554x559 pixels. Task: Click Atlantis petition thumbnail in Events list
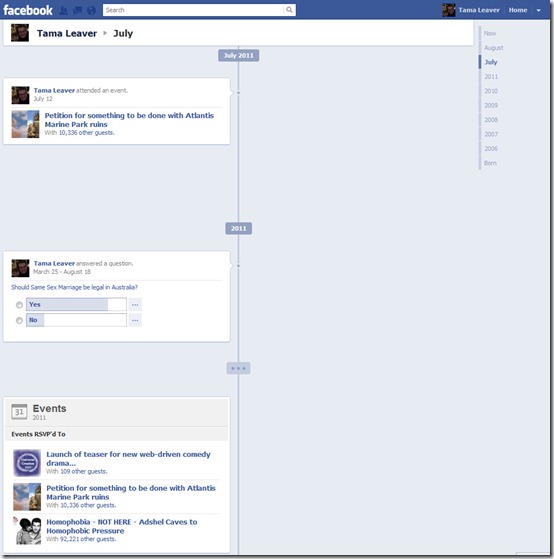pos(27,497)
